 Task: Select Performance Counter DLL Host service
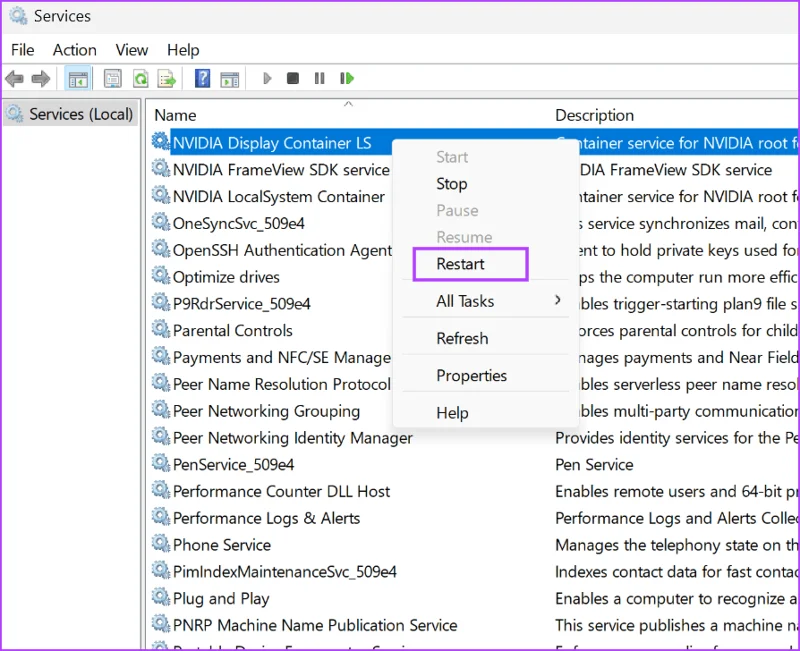(281, 491)
